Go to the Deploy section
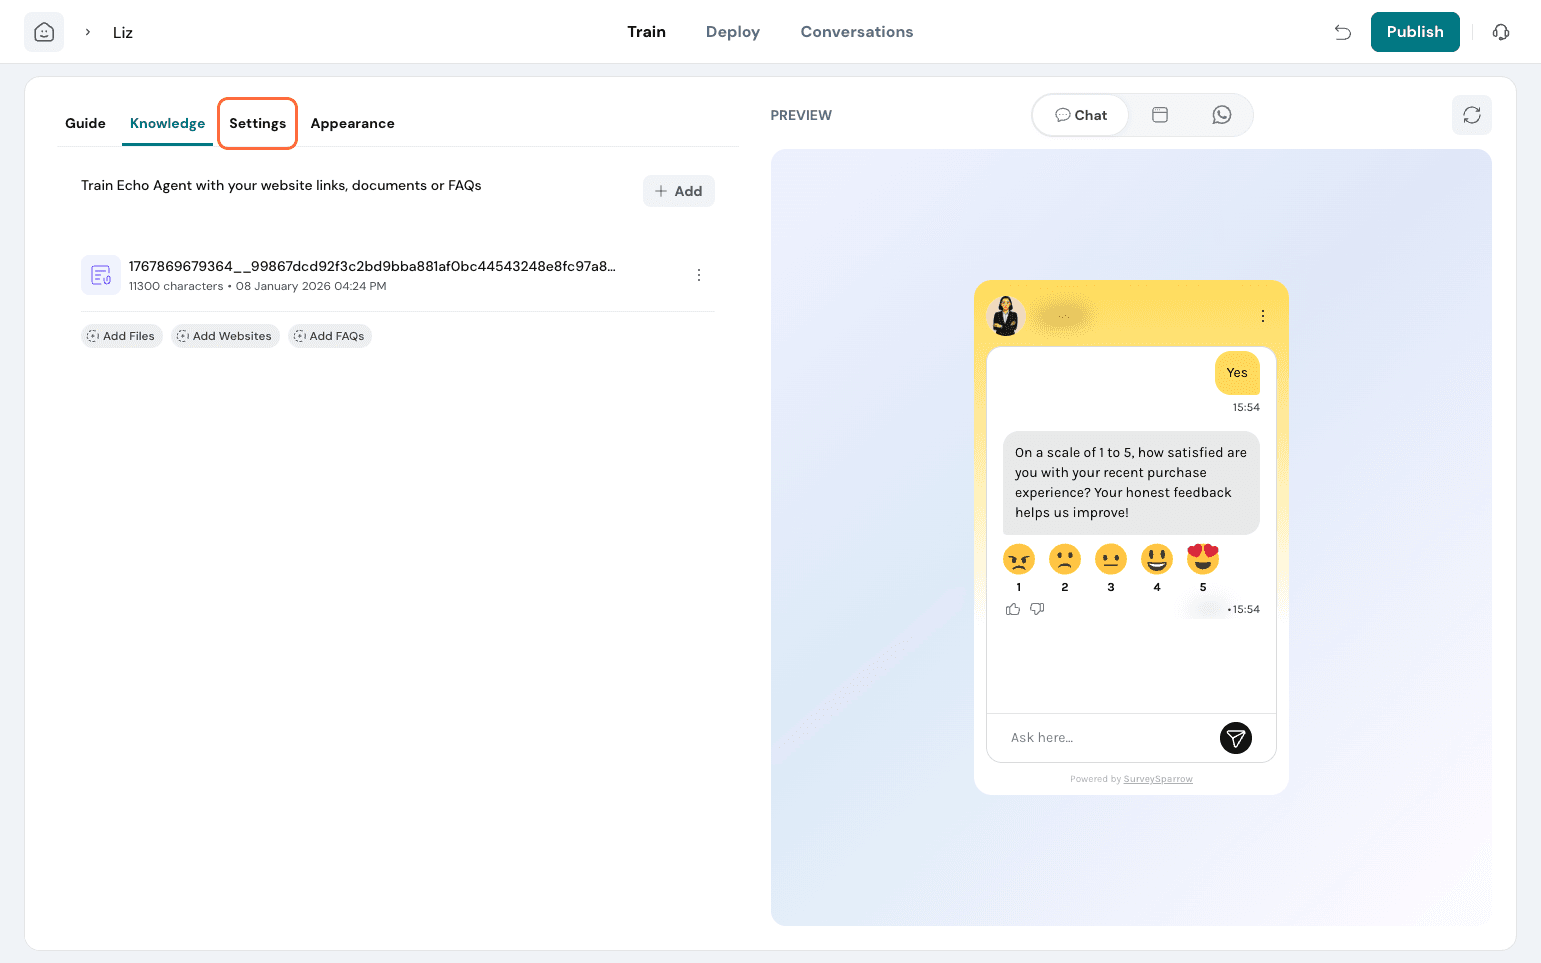The height and width of the screenshot is (963, 1541). 732,32
